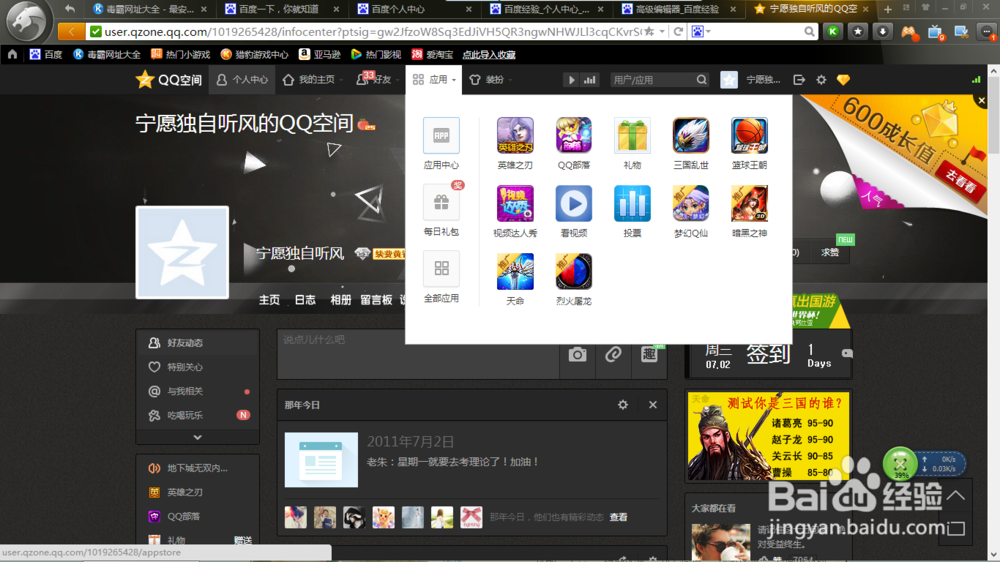1000x562 pixels.
Task: Open 地下城无双内... sidebar app link
Action: [x=198, y=468]
